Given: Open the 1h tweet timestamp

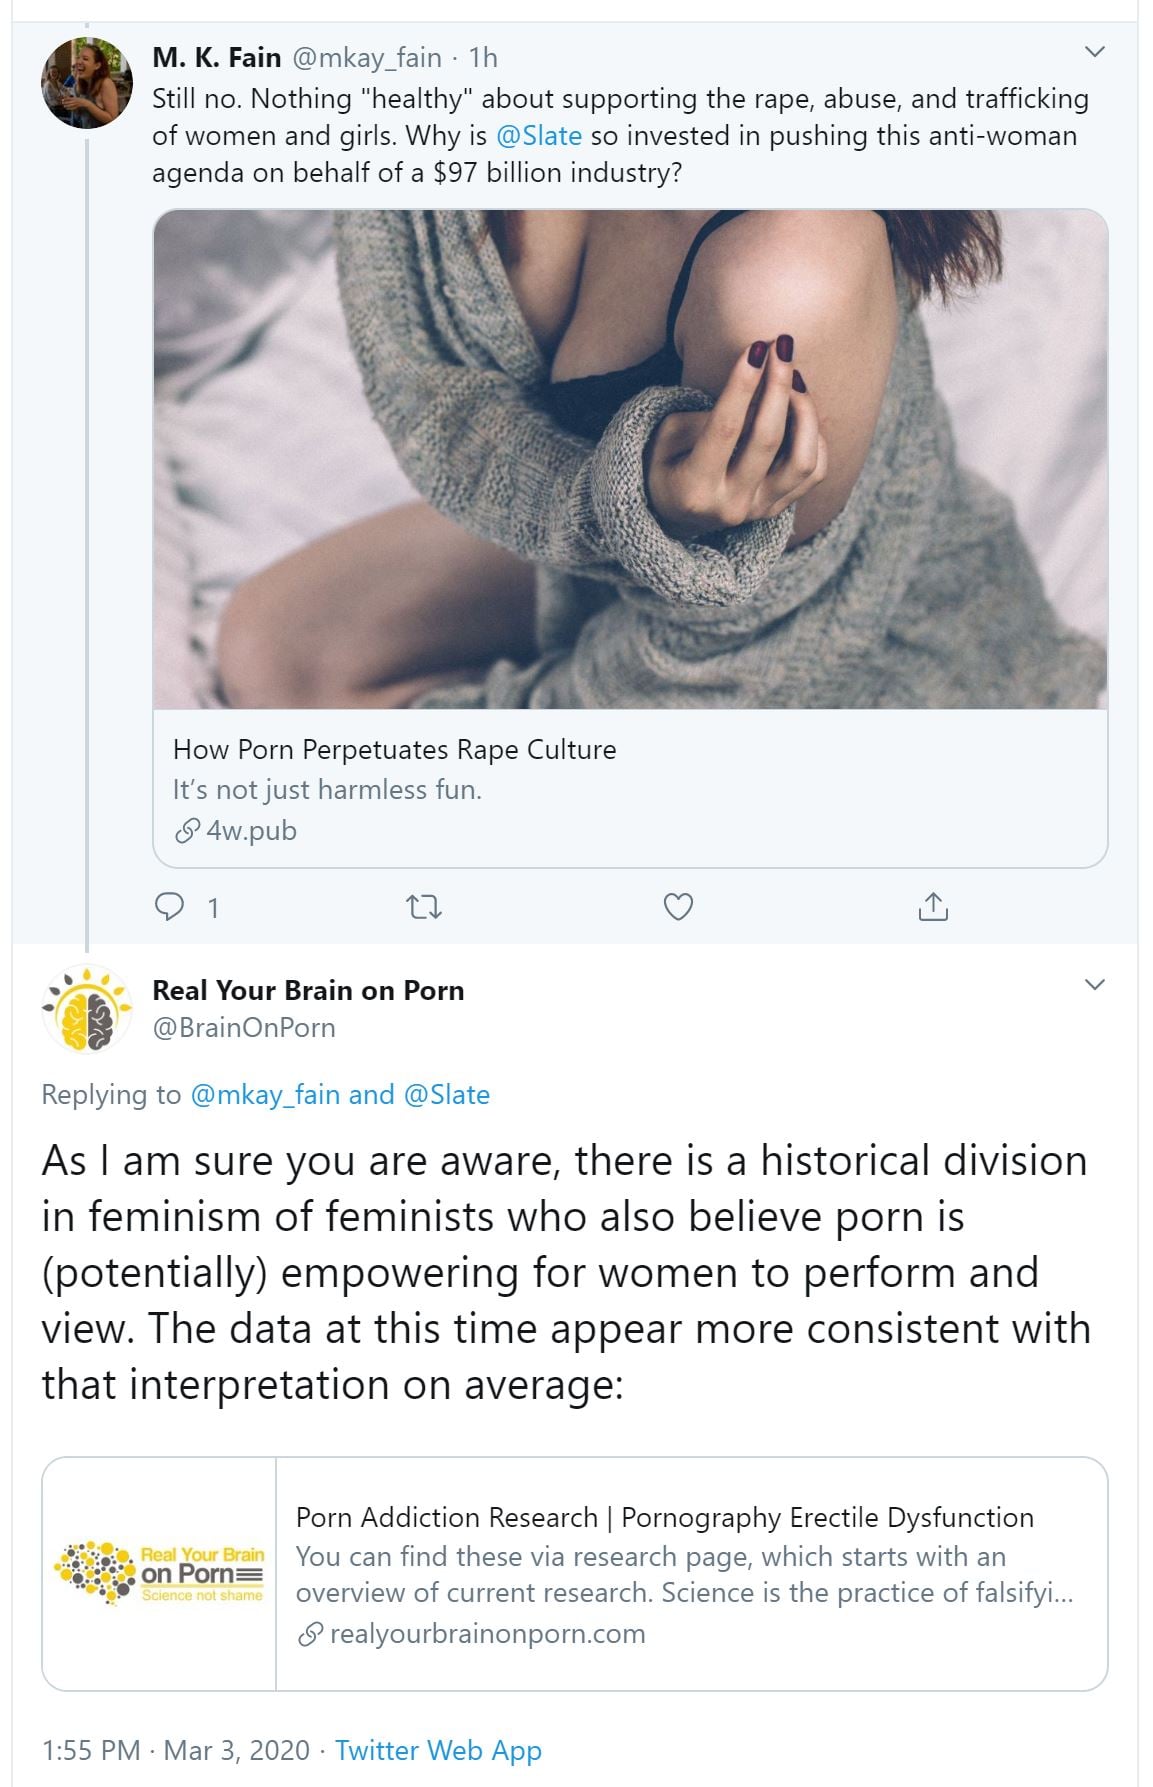Looking at the screenshot, I should [483, 58].
